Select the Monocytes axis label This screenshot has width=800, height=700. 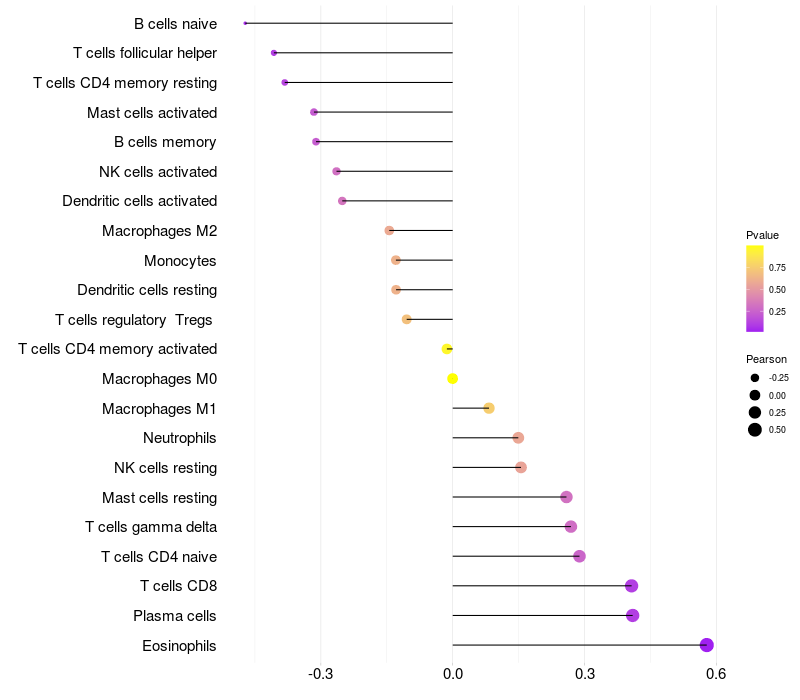point(180,261)
